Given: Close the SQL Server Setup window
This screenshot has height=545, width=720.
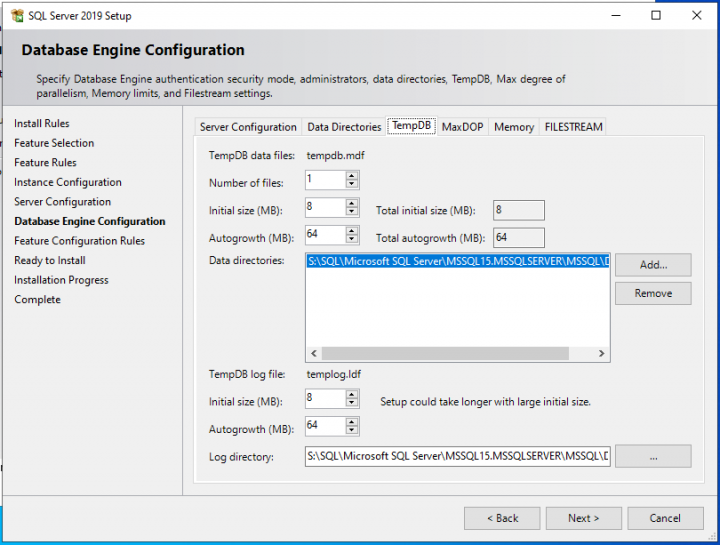Looking at the screenshot, I should coord(697,15).
